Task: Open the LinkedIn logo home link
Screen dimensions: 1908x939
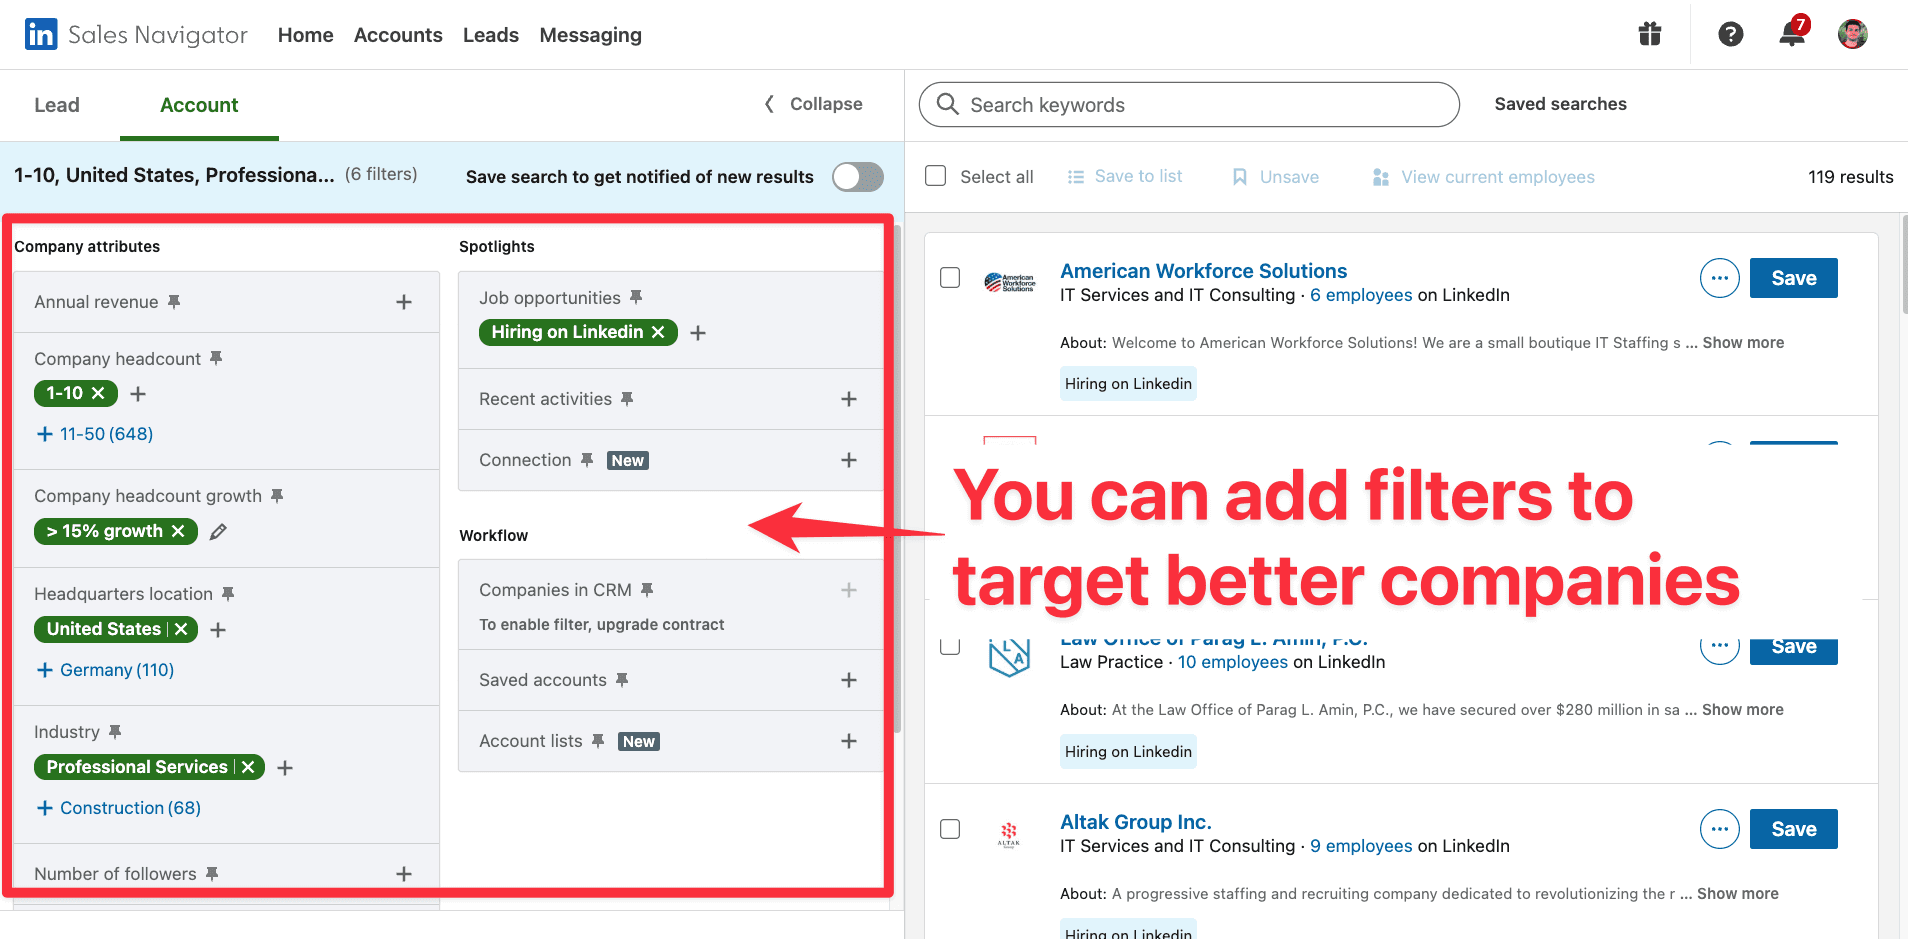Action: [41, 34]
